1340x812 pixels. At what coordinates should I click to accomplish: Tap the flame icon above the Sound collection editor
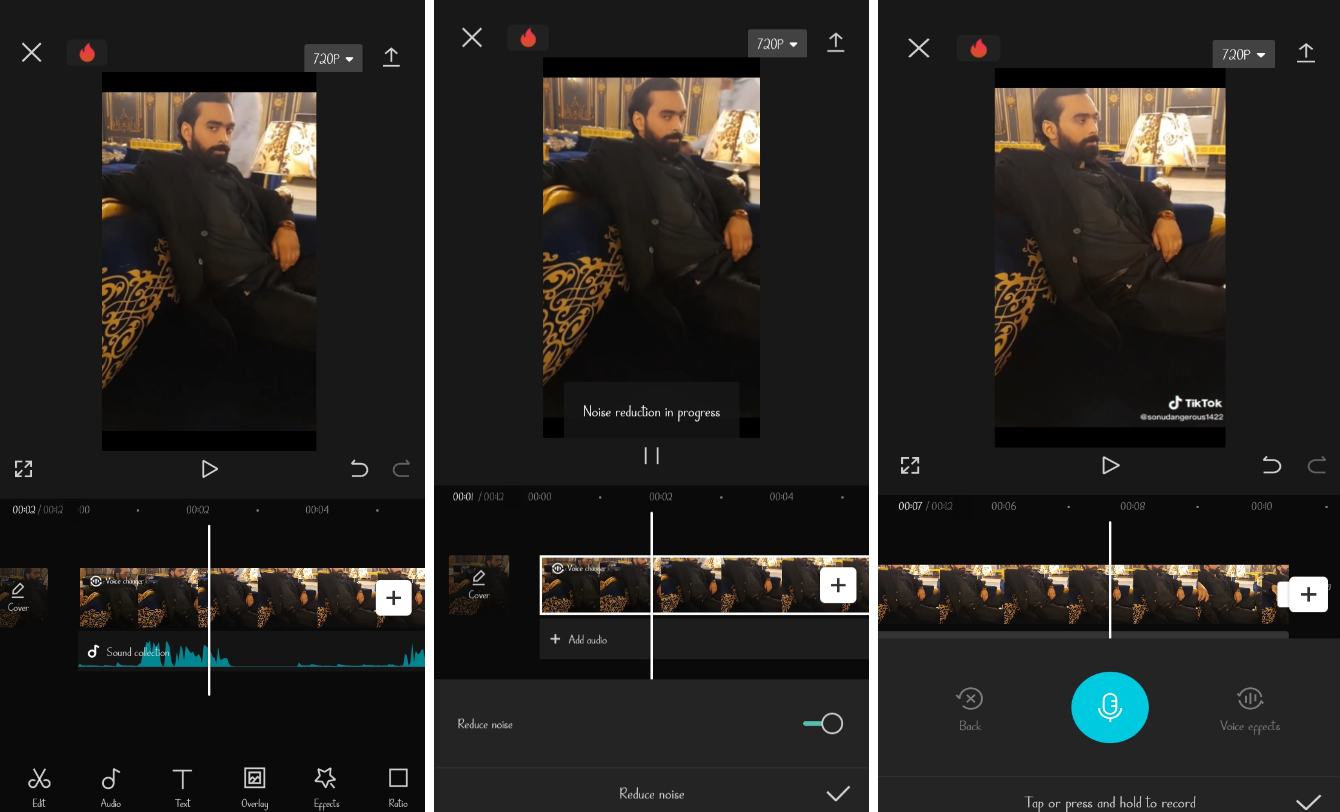tap(87, 52)
